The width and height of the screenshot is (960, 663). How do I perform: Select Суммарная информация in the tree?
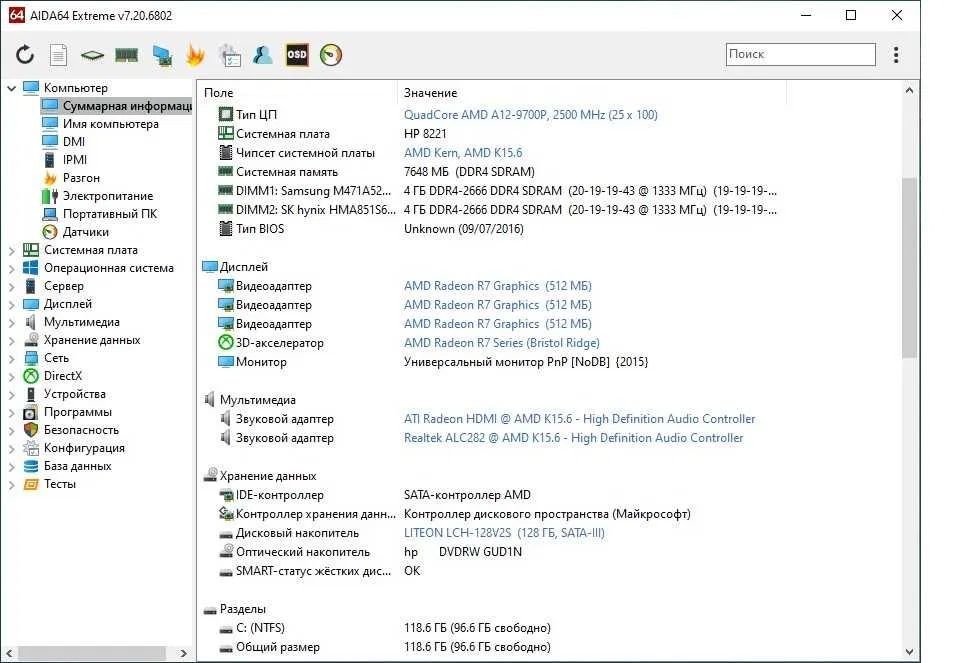pyautogui.click(x=116, y=106)
